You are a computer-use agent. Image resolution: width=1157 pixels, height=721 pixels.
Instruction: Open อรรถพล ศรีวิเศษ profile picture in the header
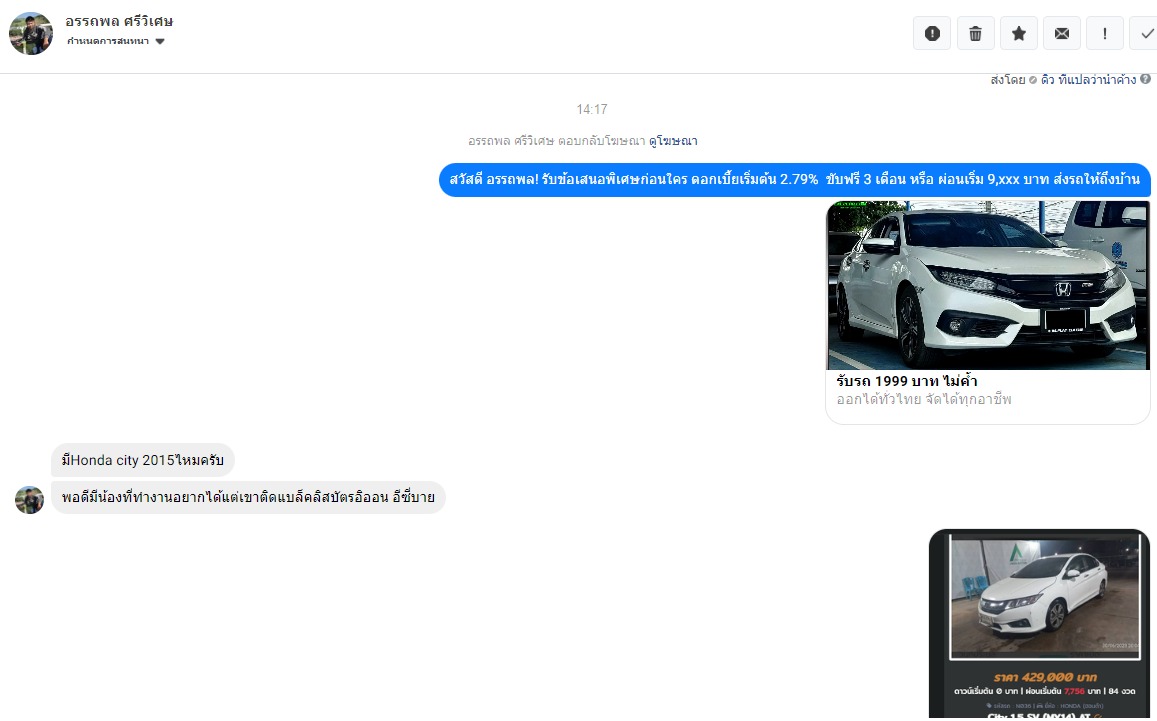[31, 33]
